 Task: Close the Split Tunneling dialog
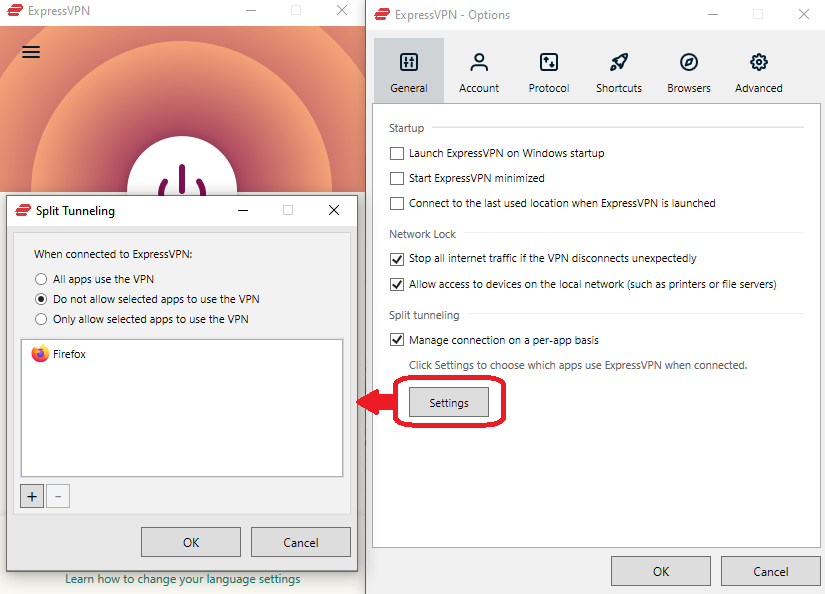point(334,210)
